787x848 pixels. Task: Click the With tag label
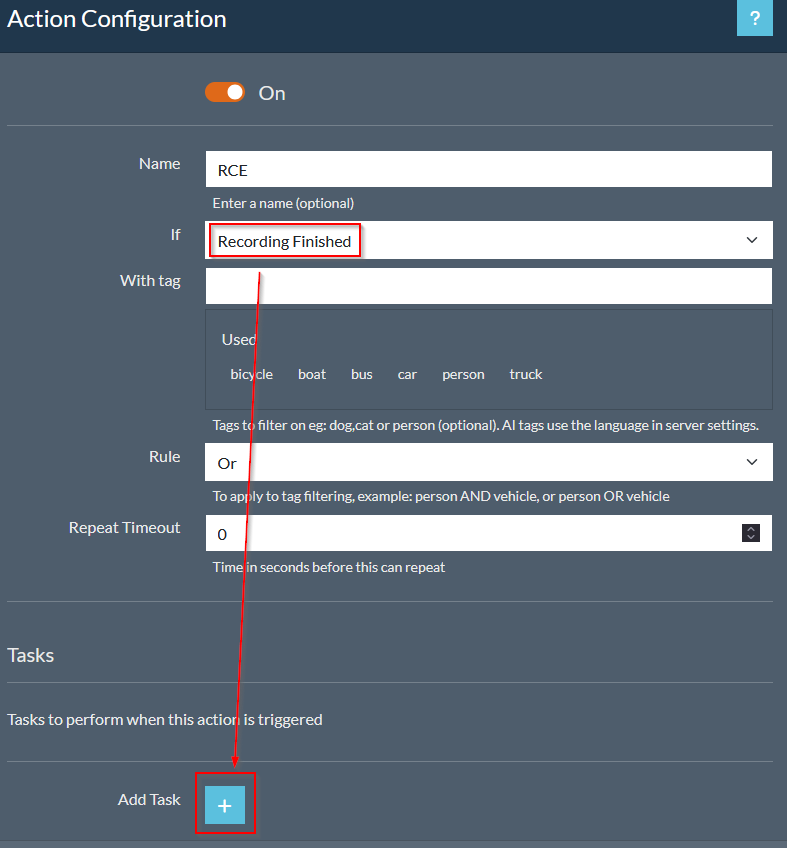(150, 280)
